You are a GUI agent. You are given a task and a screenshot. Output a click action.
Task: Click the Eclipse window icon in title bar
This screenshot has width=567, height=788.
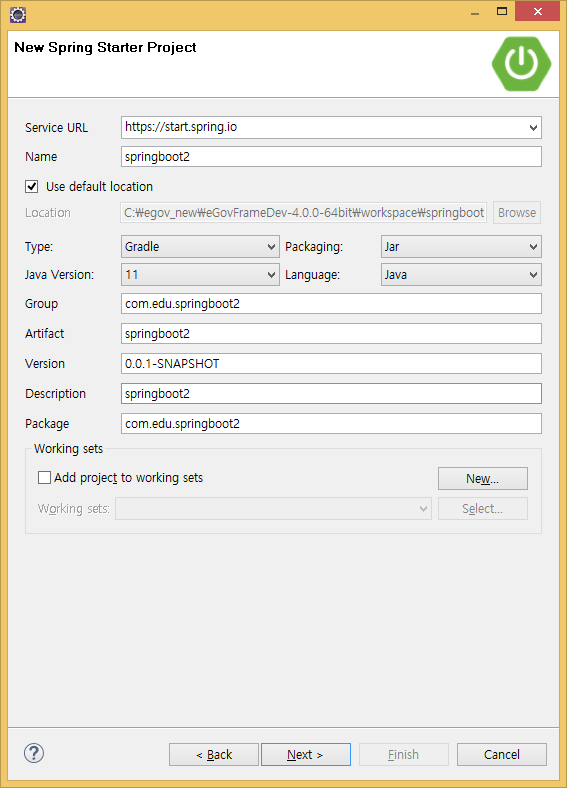click(18, 15)
